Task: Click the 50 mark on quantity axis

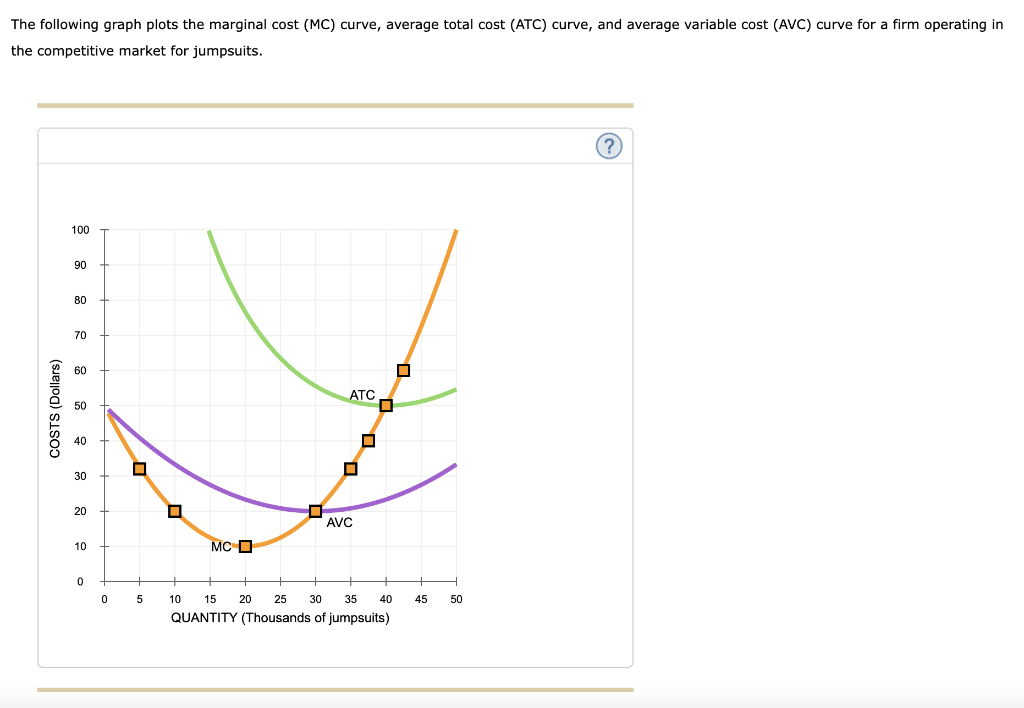Action: pos(456,598)
